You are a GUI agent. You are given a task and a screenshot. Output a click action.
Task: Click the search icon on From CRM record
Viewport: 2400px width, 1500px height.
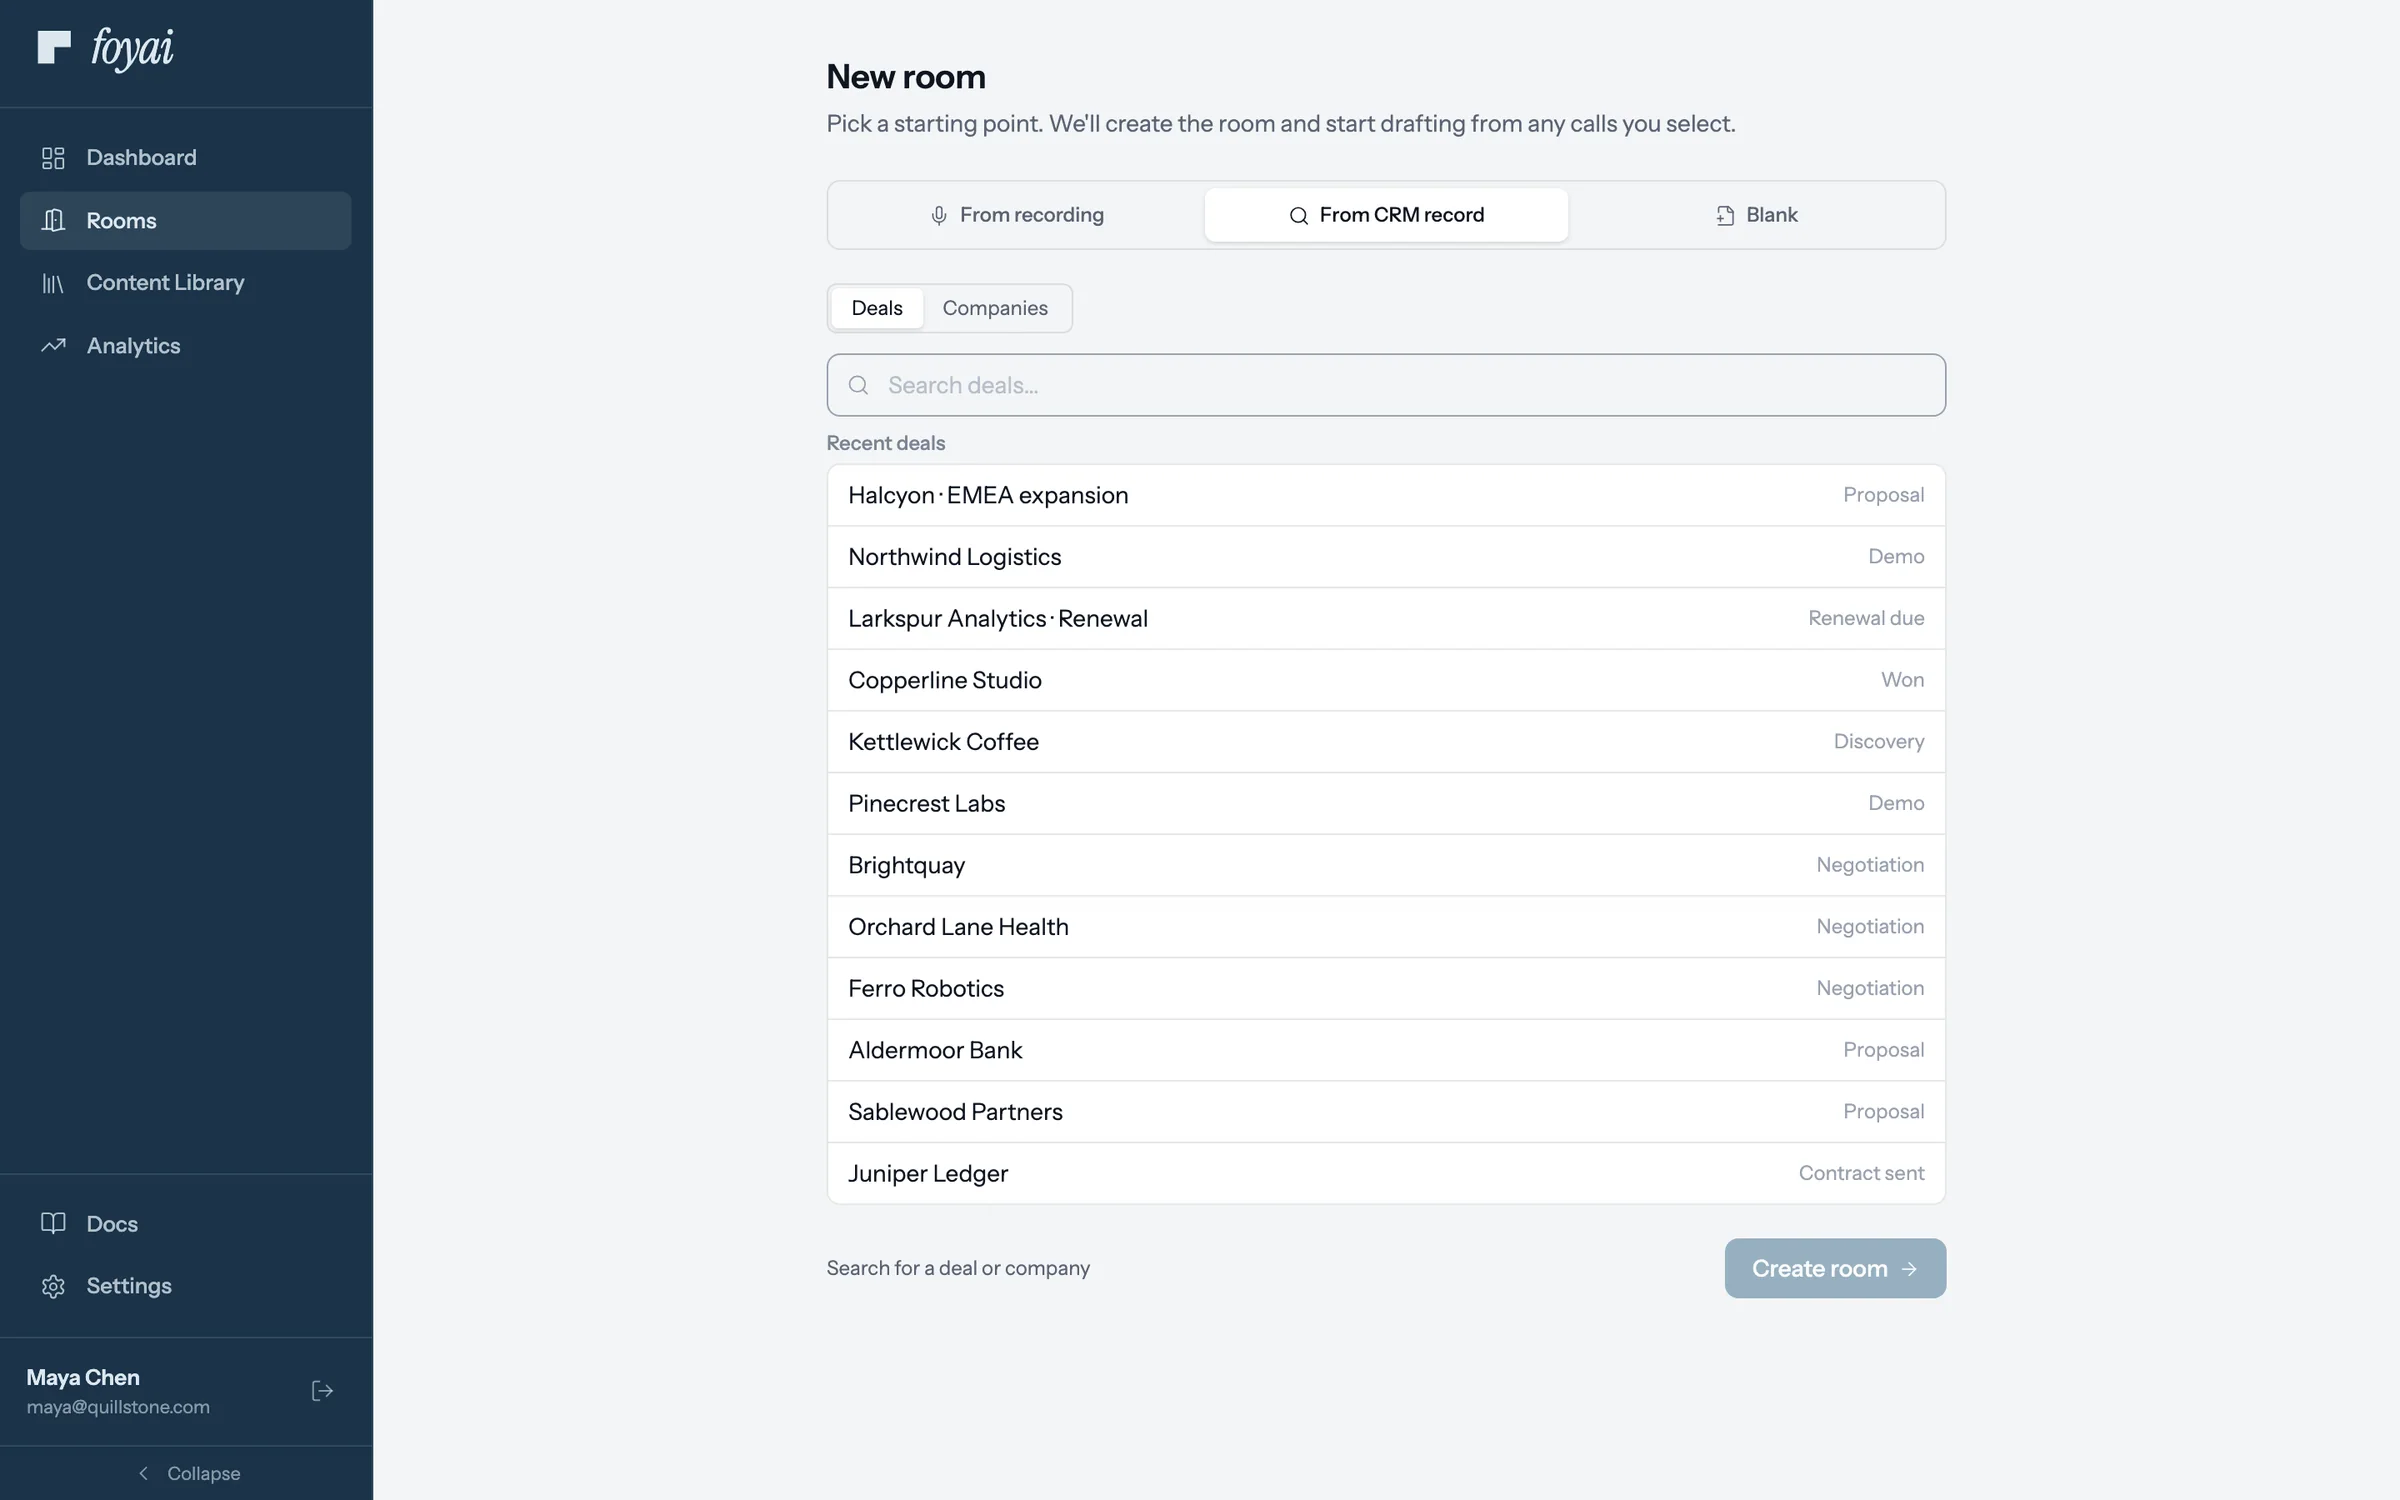pos(1298,215)
